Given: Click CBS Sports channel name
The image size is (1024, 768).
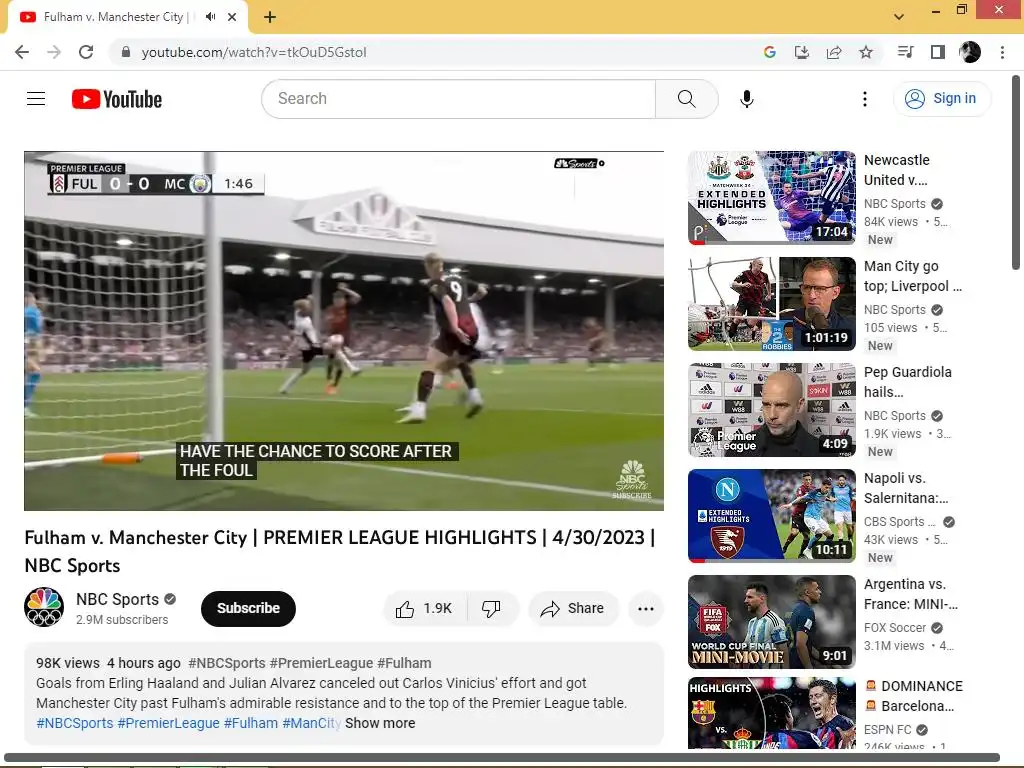Looking at the screenshot, I should click(x=899, y=522).
